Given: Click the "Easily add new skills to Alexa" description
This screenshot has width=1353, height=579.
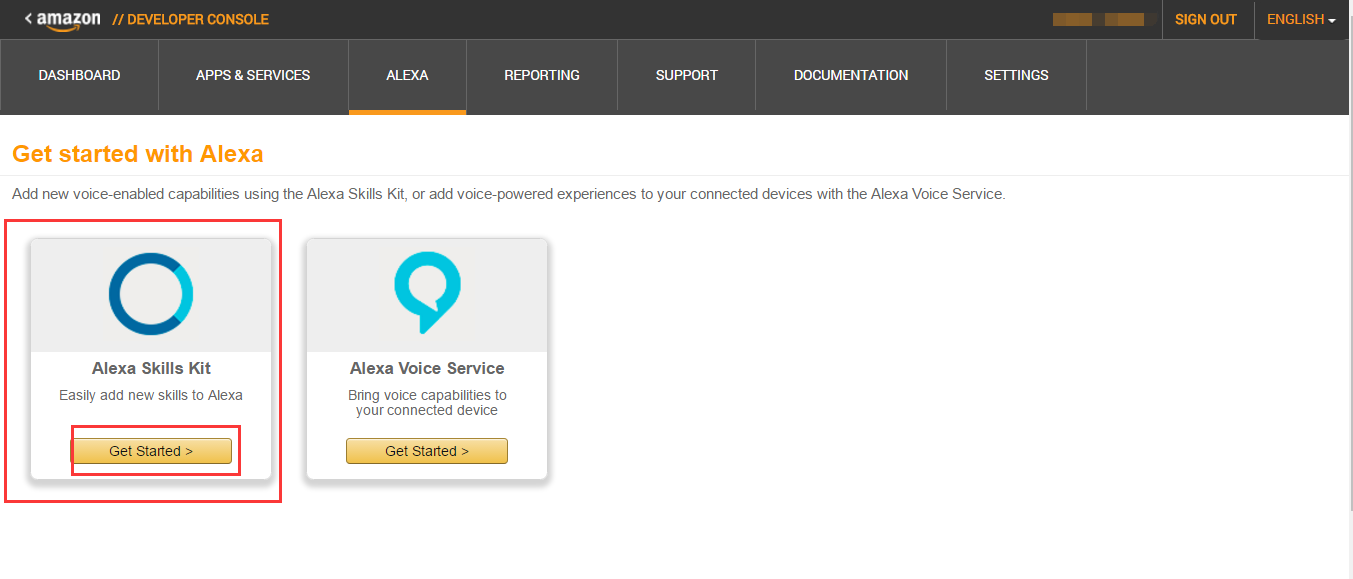Looking at the screenshot, I should tap(151, 395).
